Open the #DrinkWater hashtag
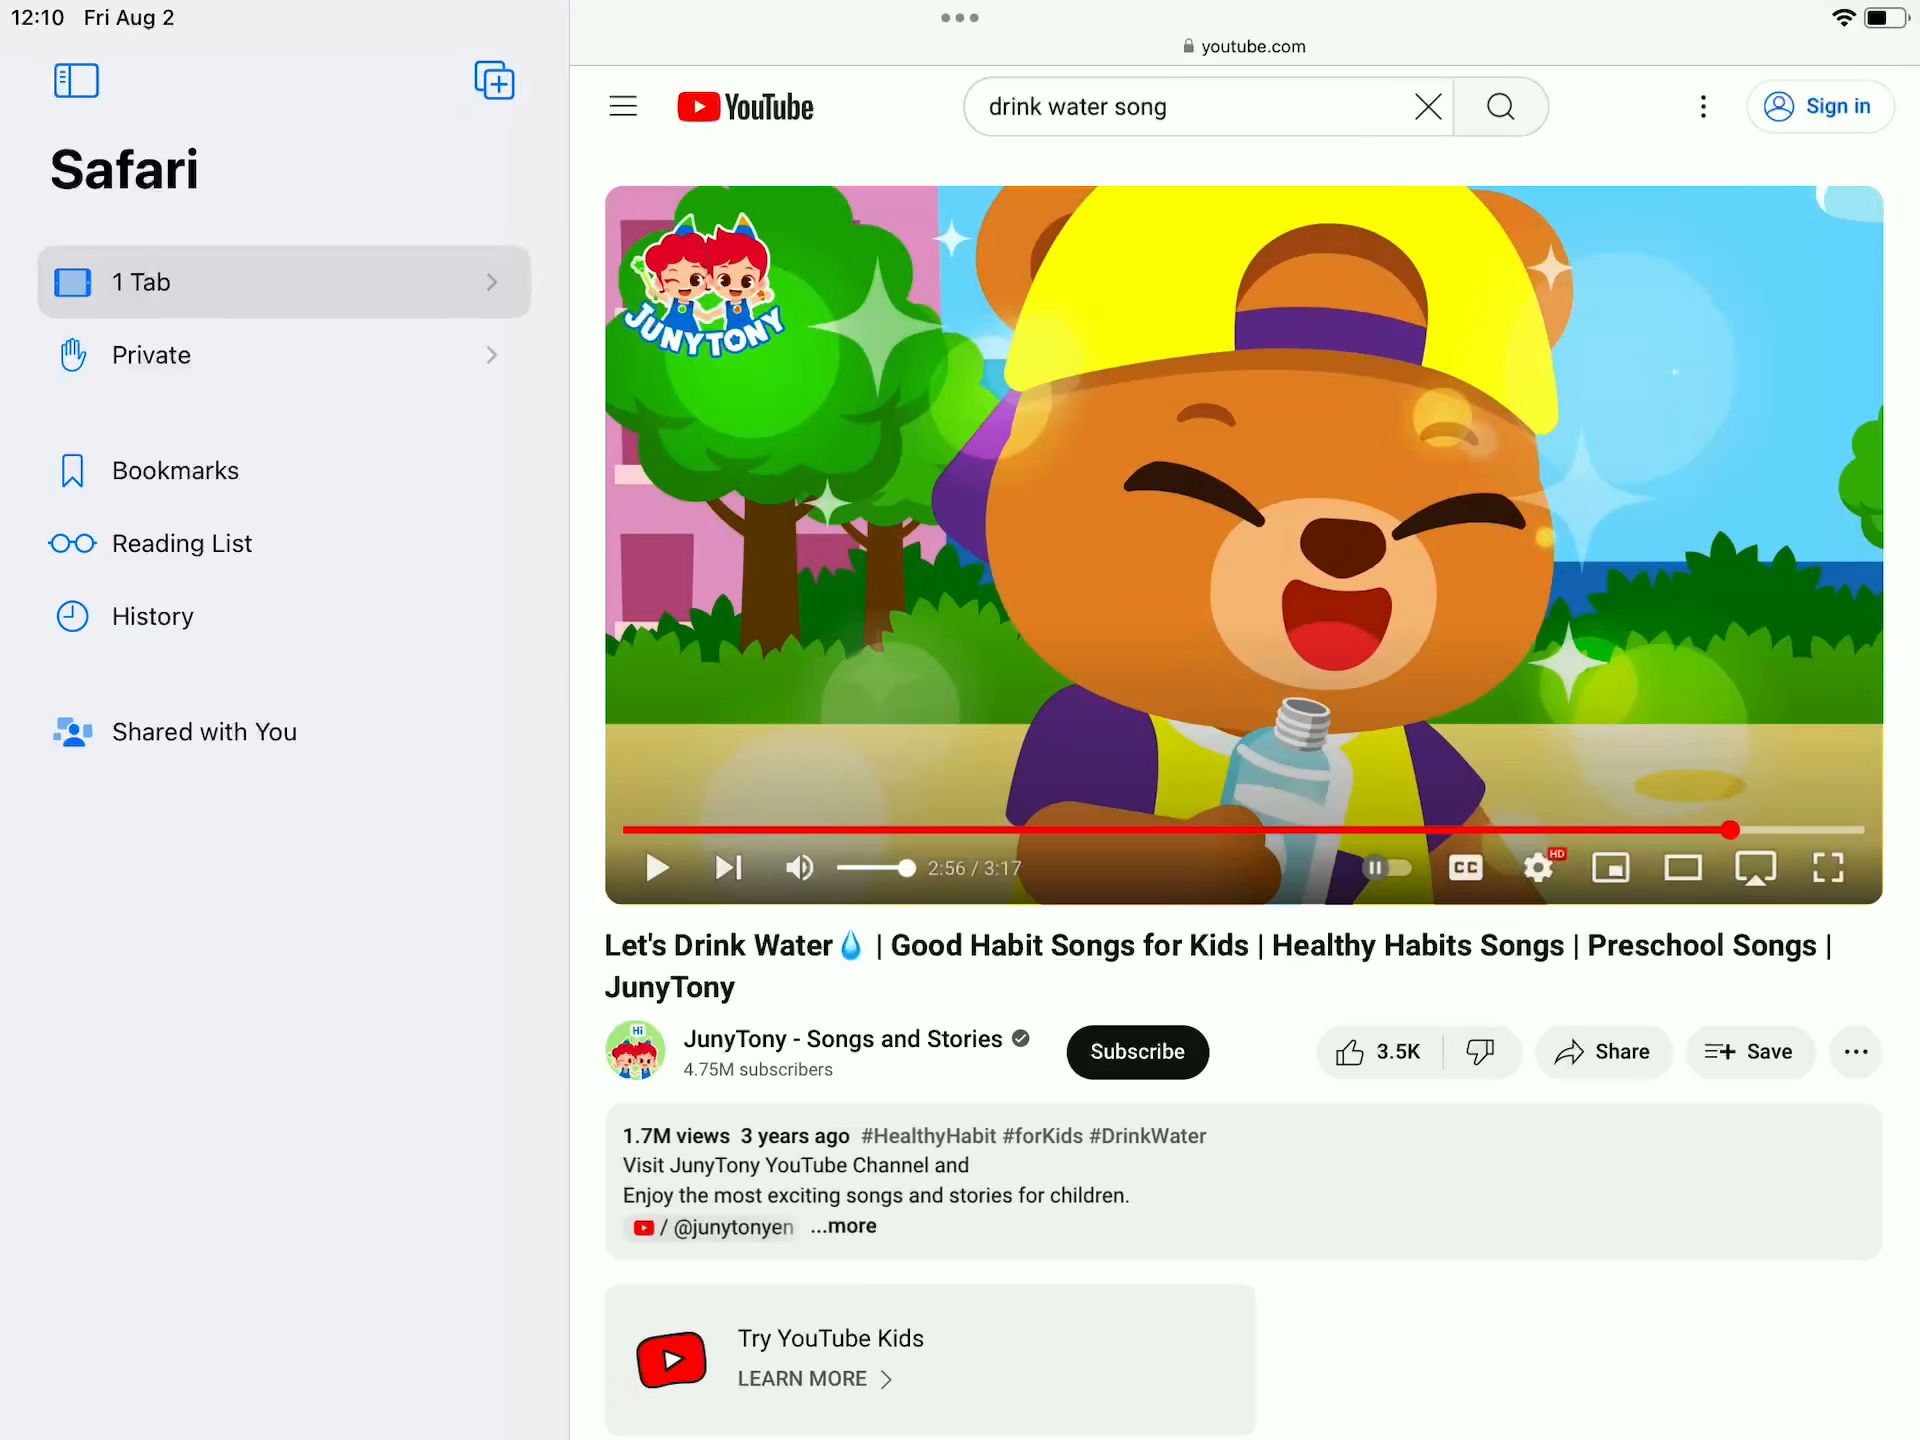Screen dimensions: 1920x1440 (x=1147, y=1136)
